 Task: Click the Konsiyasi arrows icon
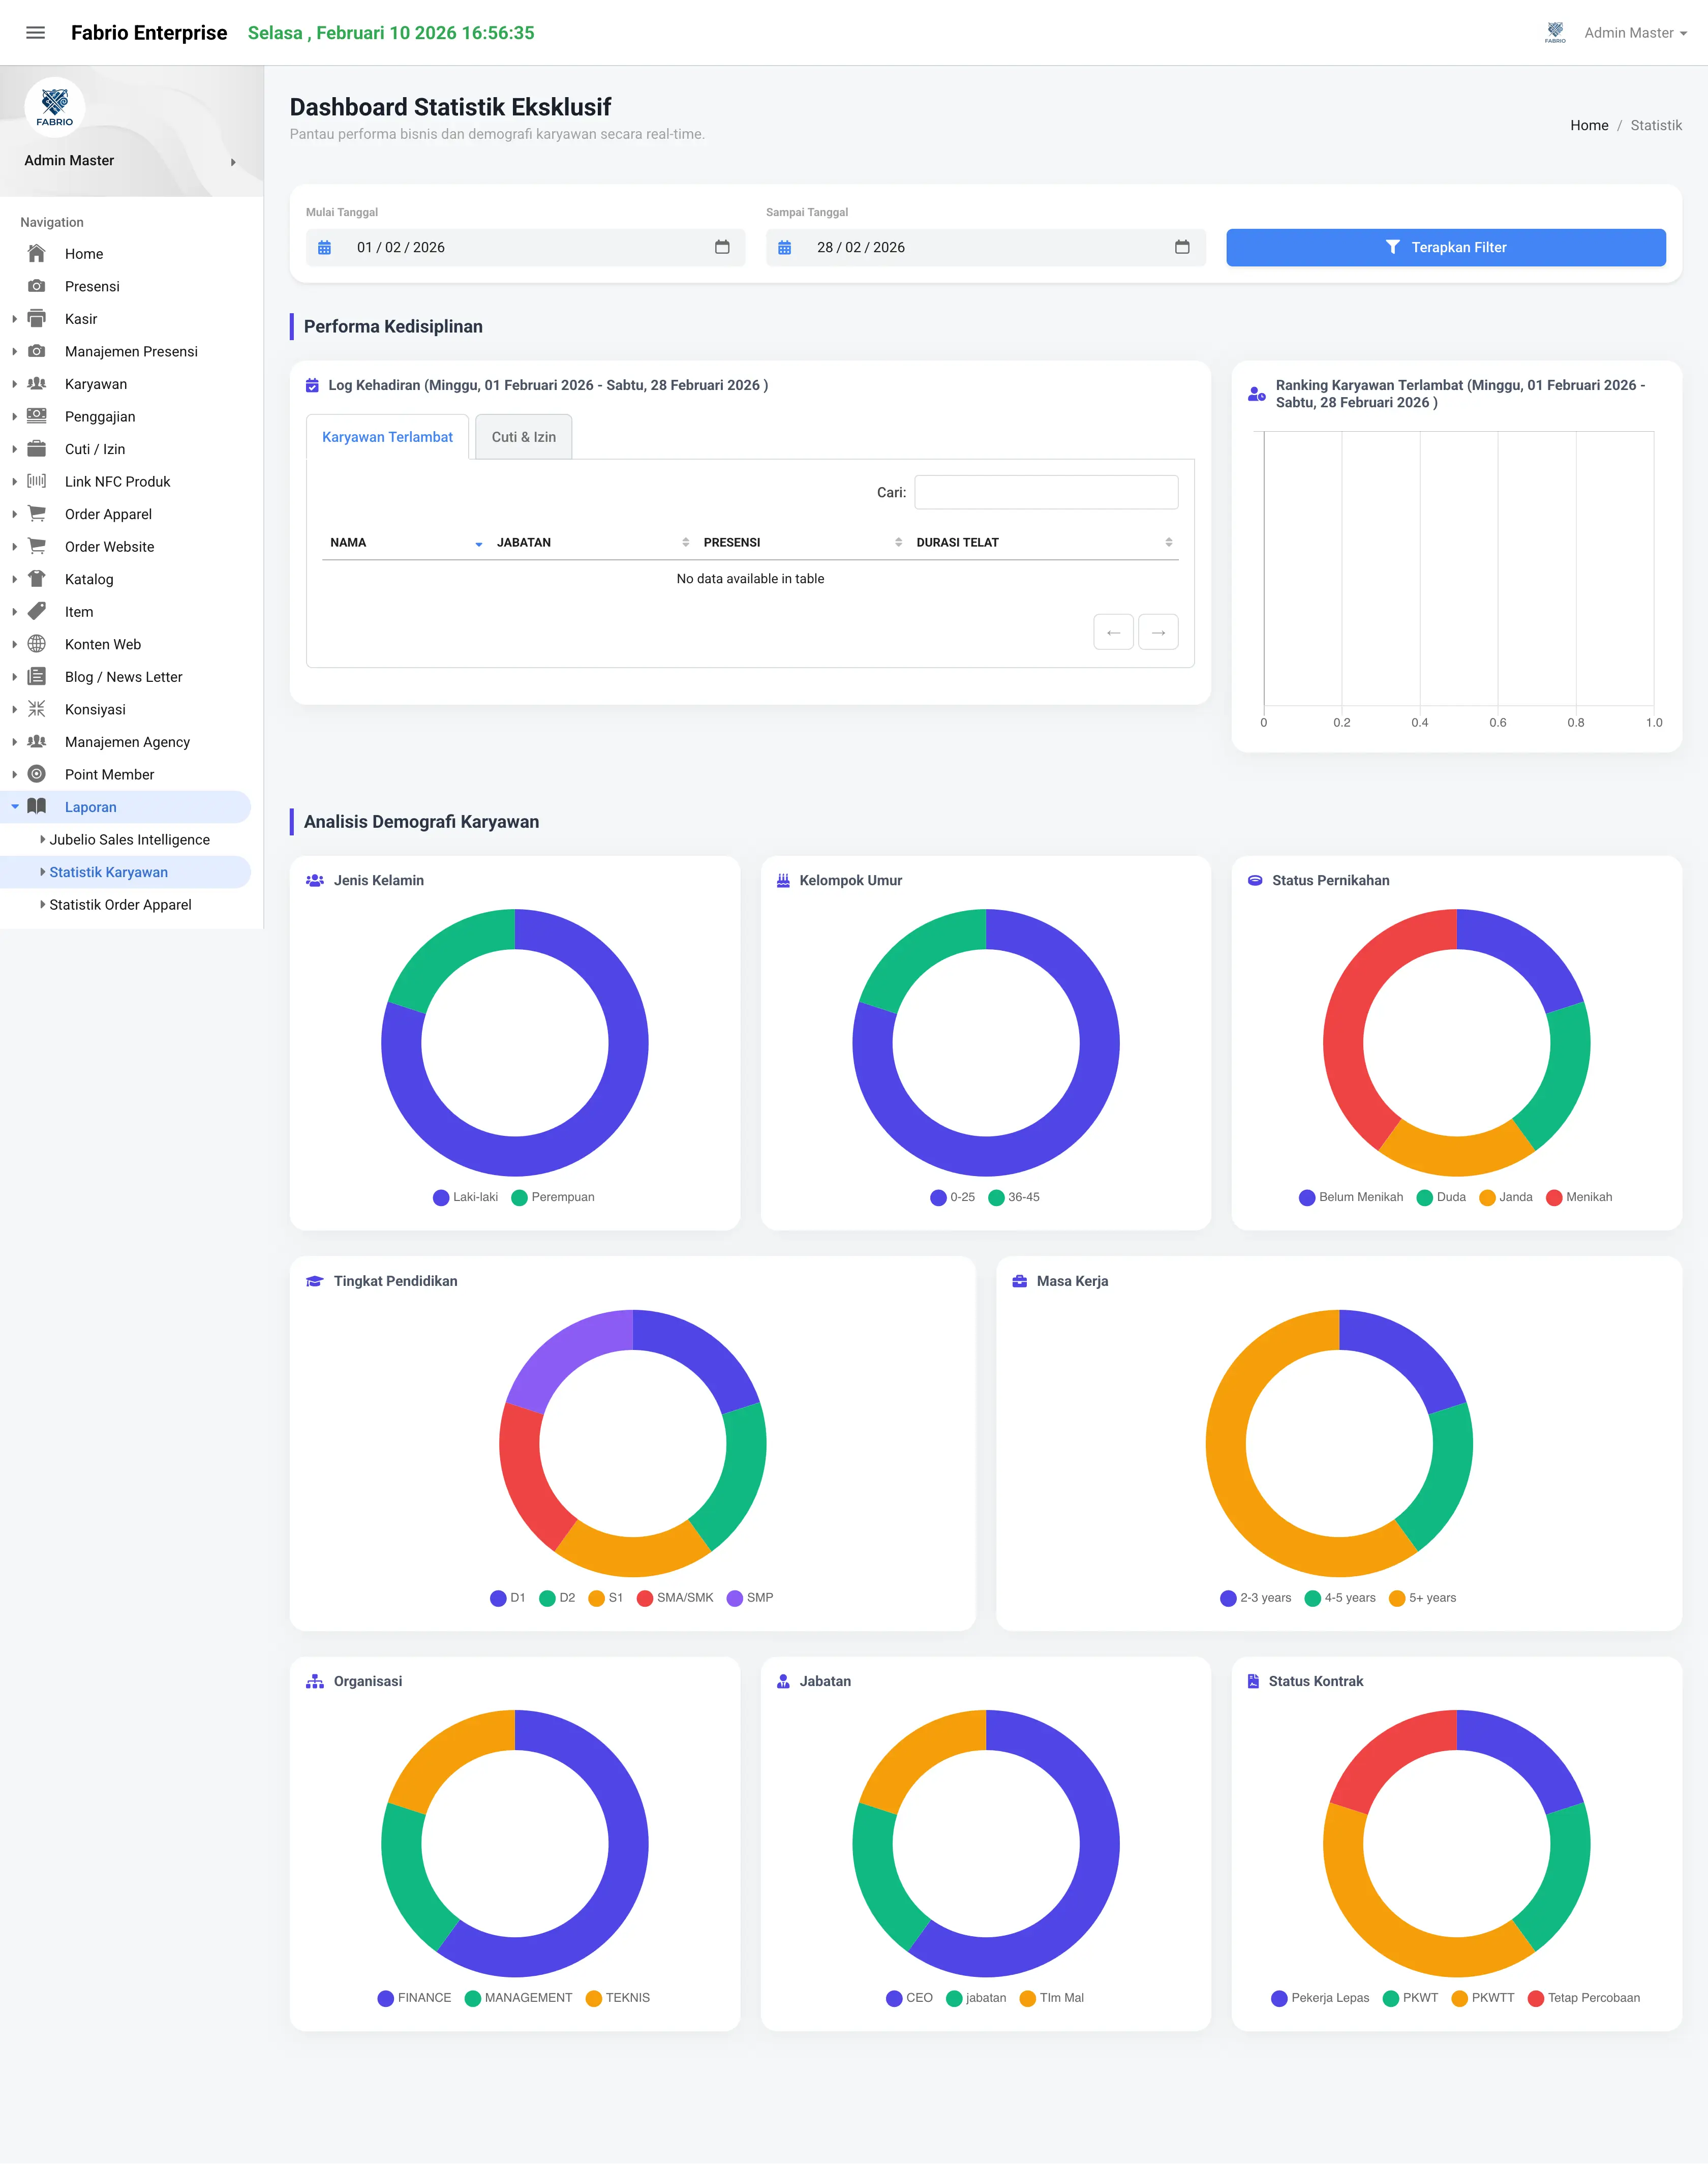pos(37,709)
